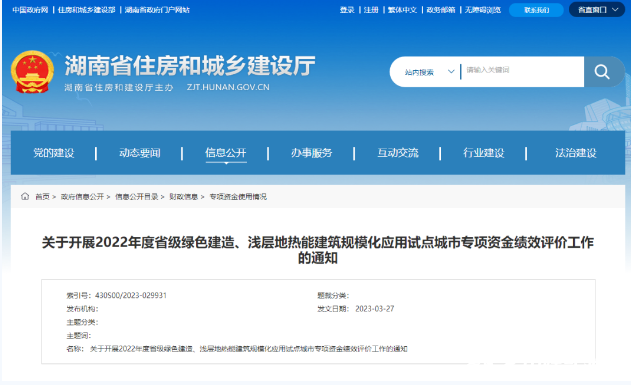Click the national emblem logo
631x385 pixels.
click(32, 72)
